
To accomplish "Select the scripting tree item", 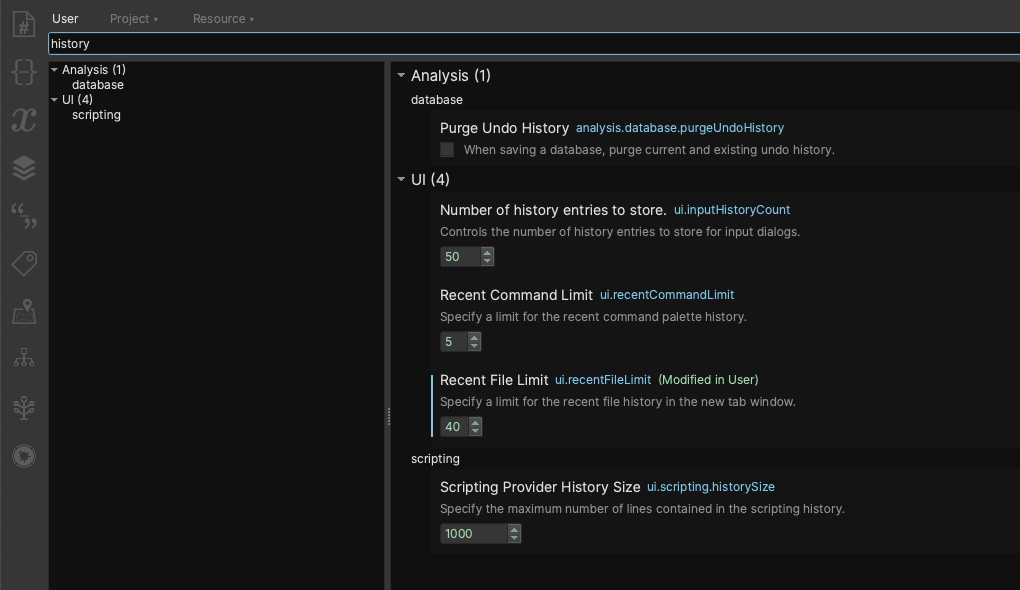I will coord(96,114).
